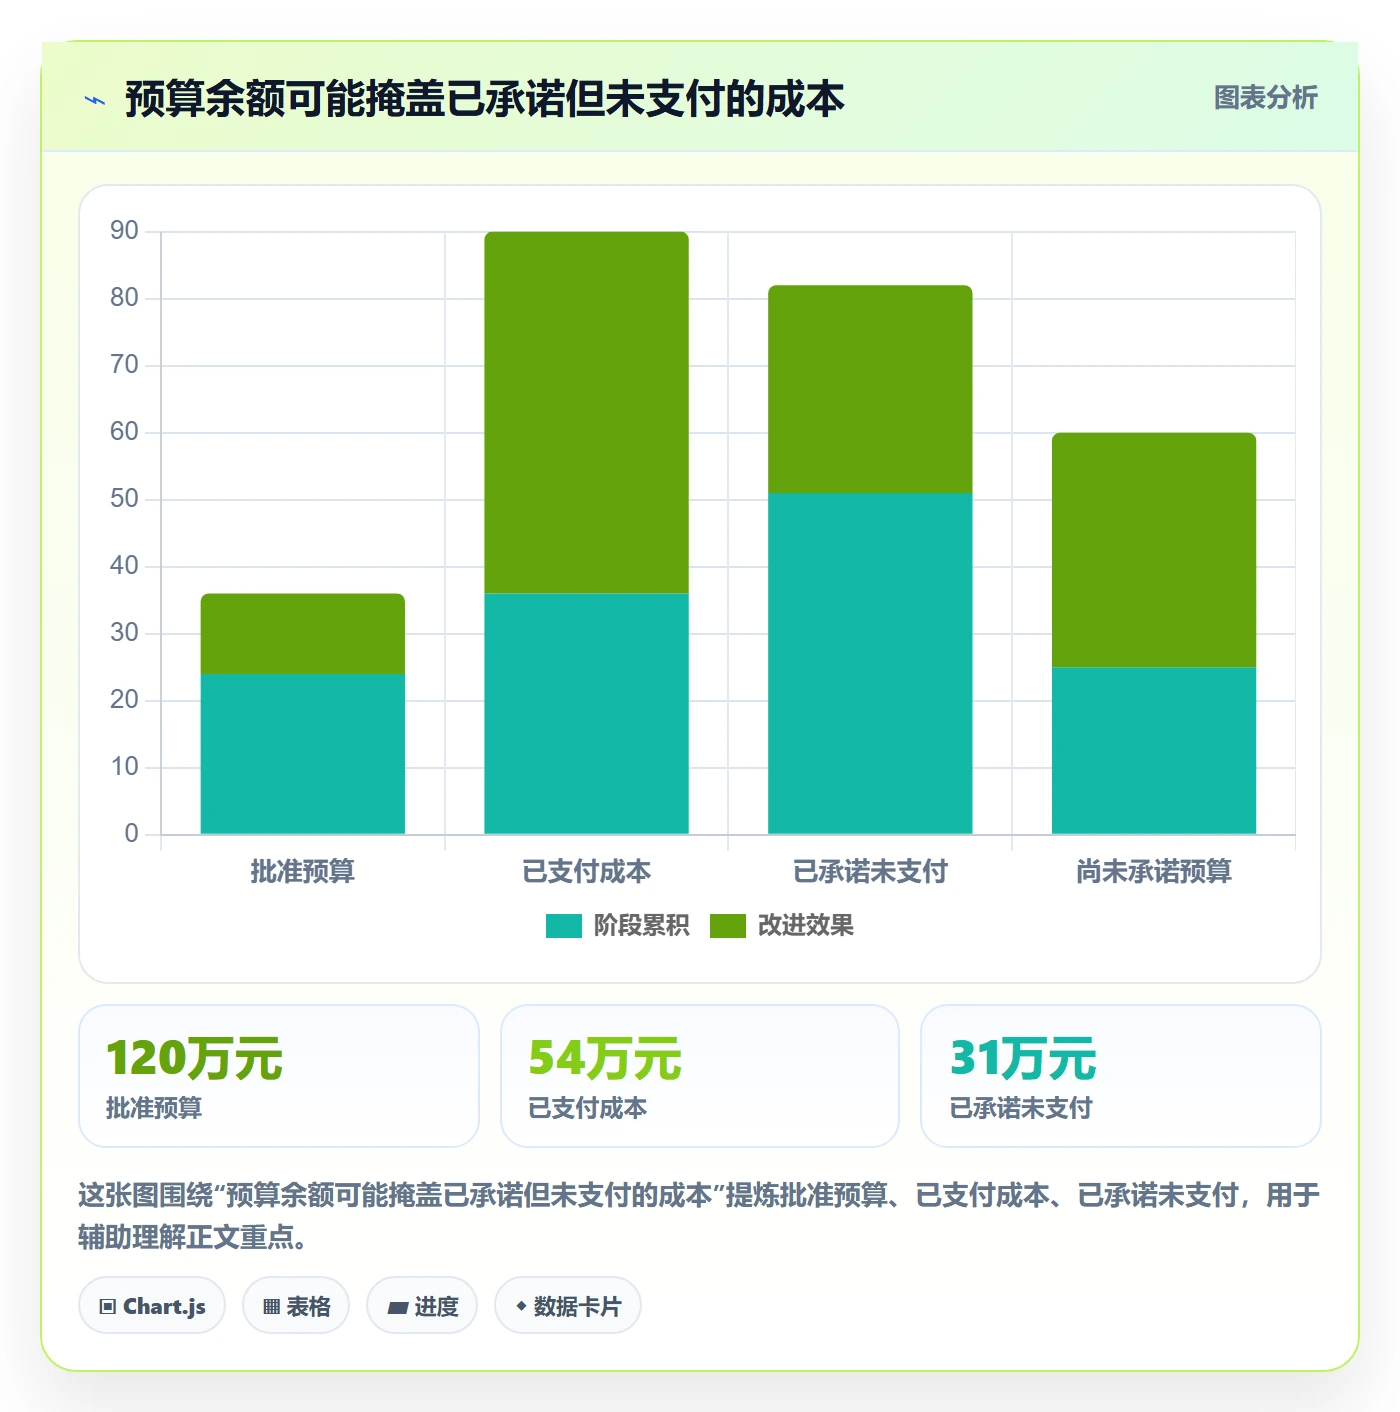Click the teal segment of 已承诺未支付 bar

tap(870, 663)
